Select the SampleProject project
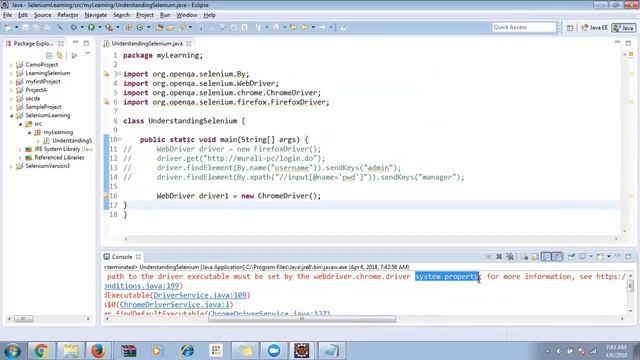Image resolution: width=640 pixels, height=360 pixels. [43, 107]
